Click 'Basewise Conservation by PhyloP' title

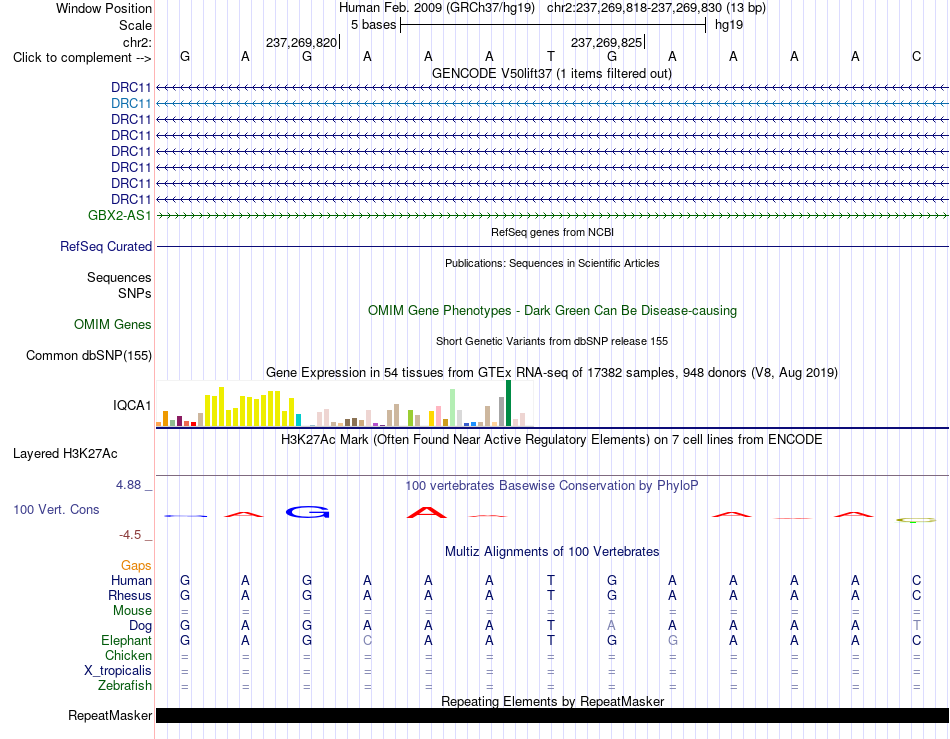click(x=552, y=486)
